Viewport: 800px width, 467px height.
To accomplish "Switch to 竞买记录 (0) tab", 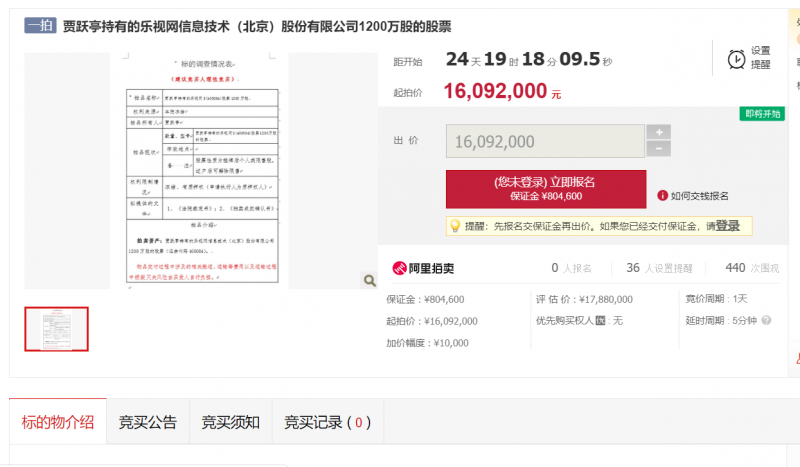I will point(328,422).
